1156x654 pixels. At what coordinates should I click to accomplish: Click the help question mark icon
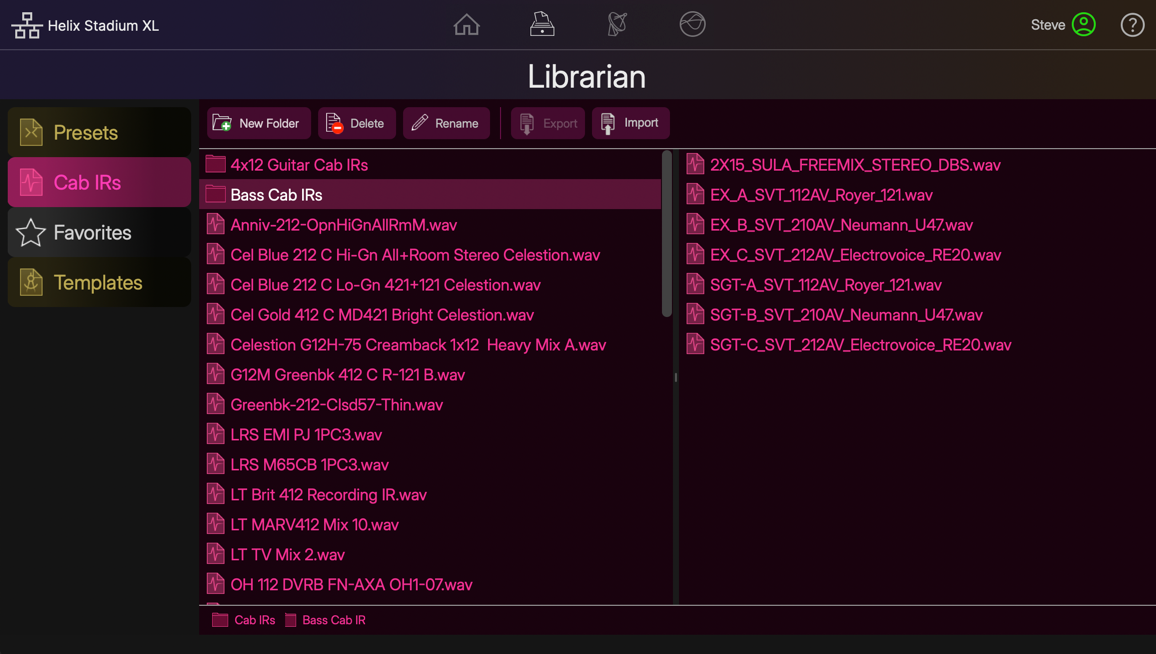[x=1132, y=24]
